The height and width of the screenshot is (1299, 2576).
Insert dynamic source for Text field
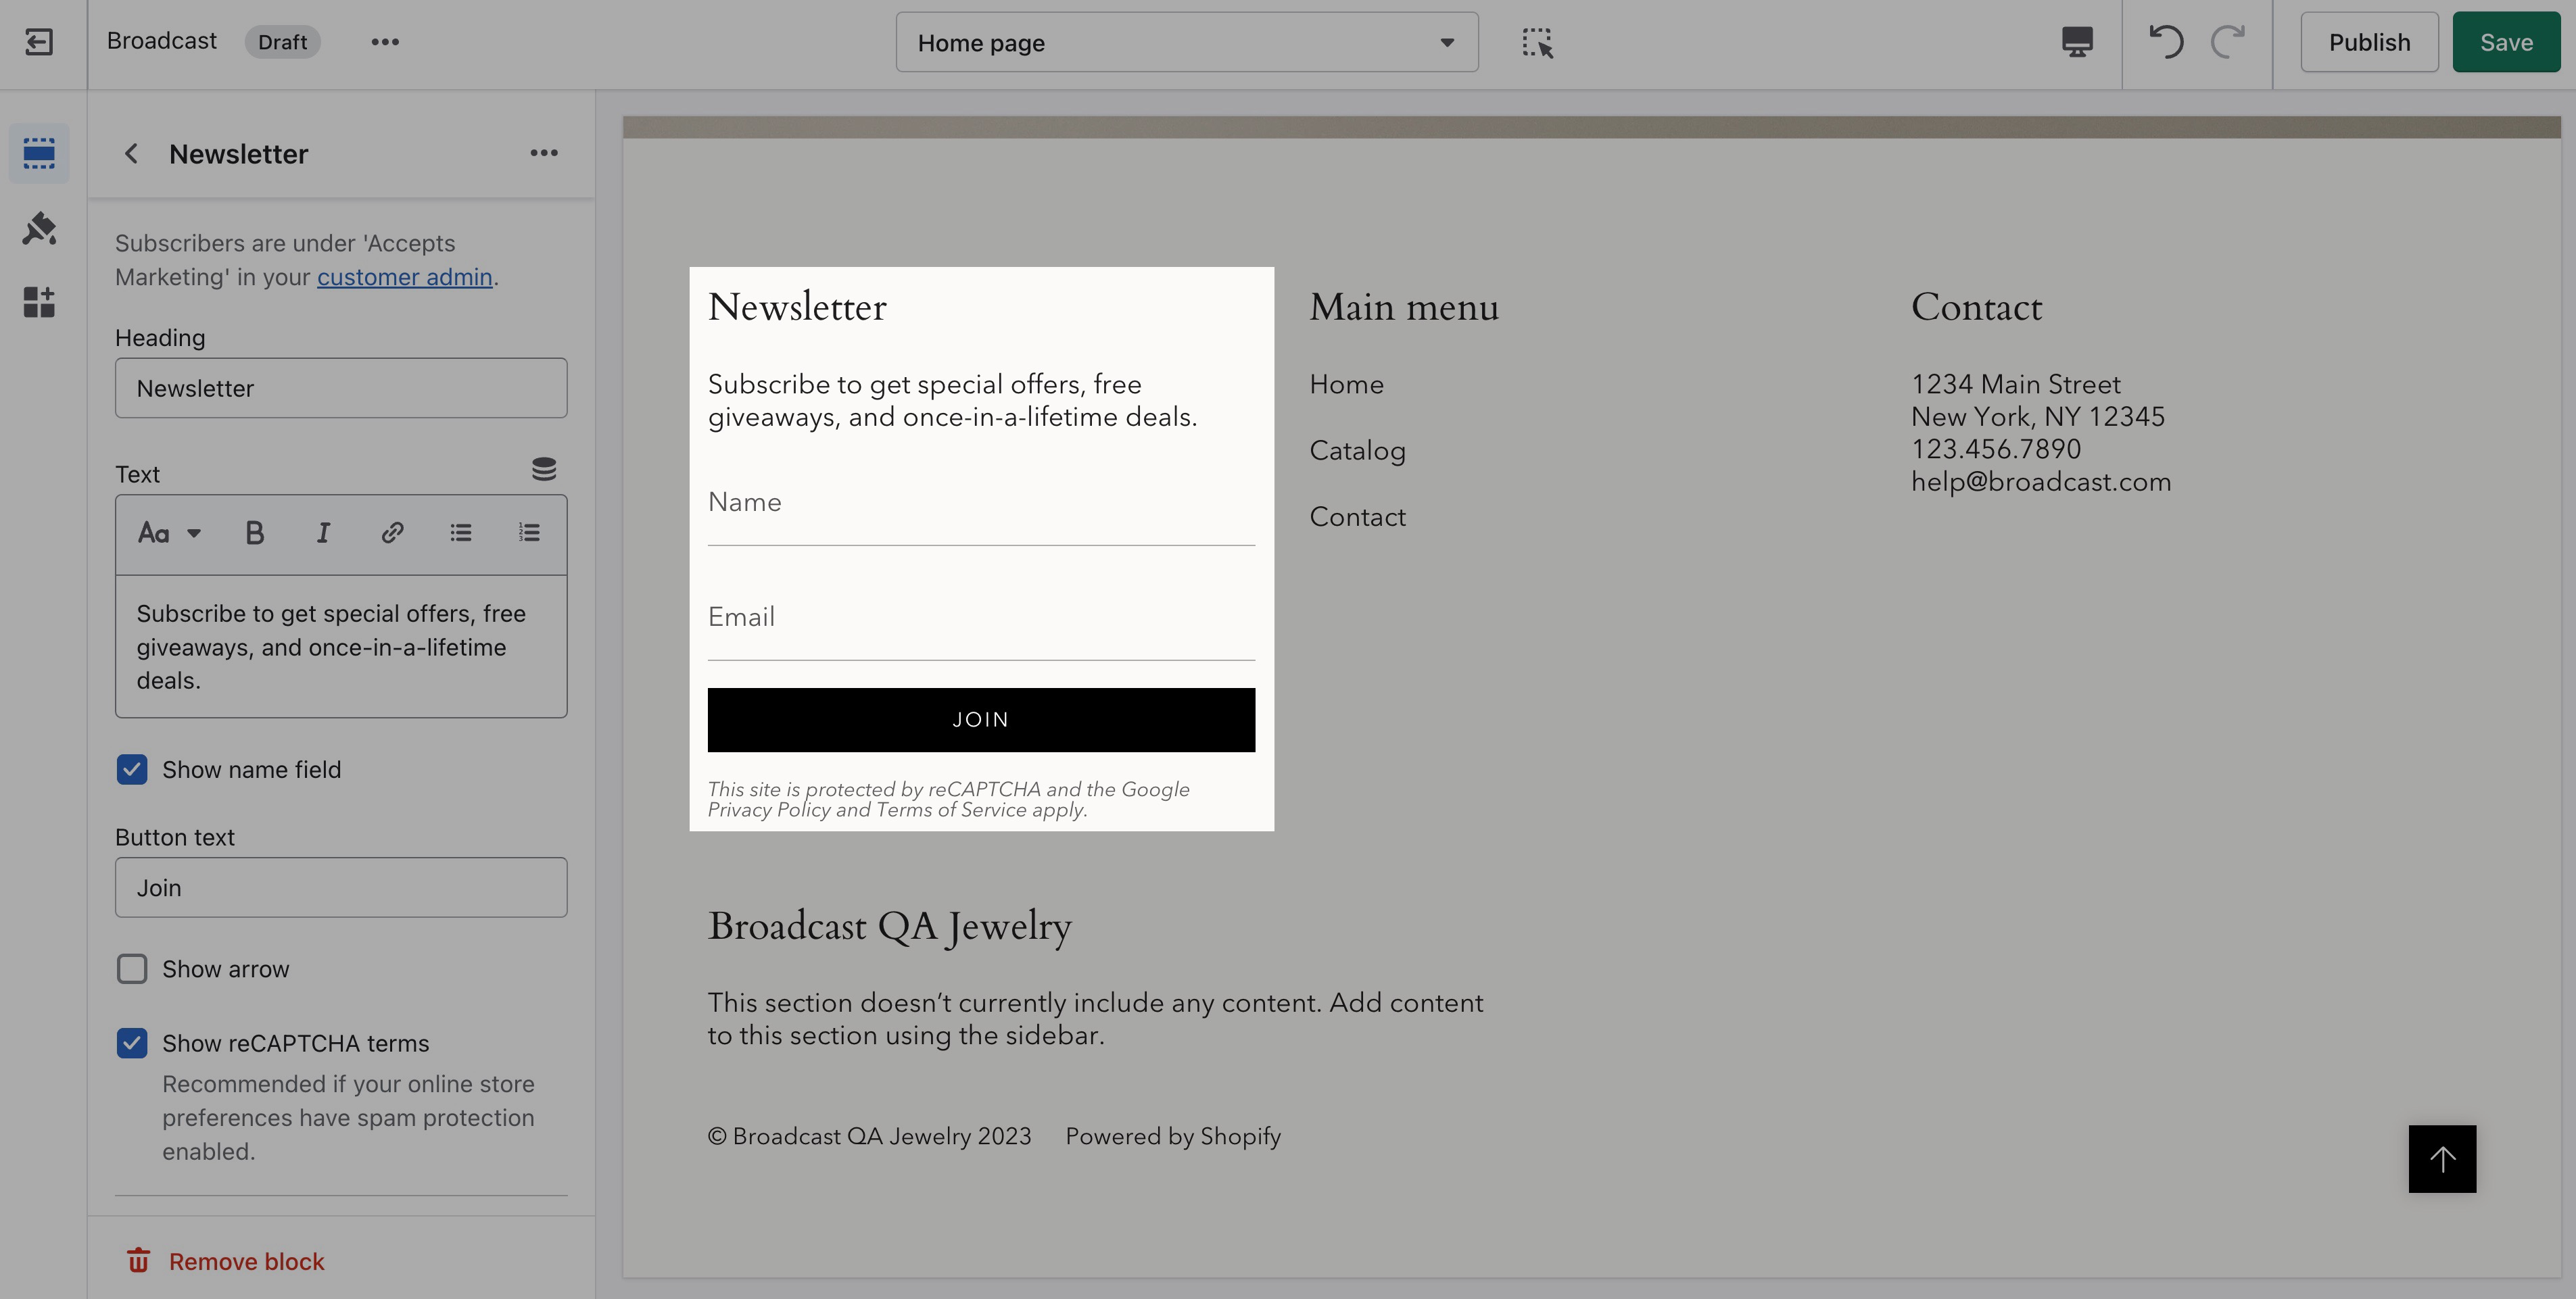point(543,469)
